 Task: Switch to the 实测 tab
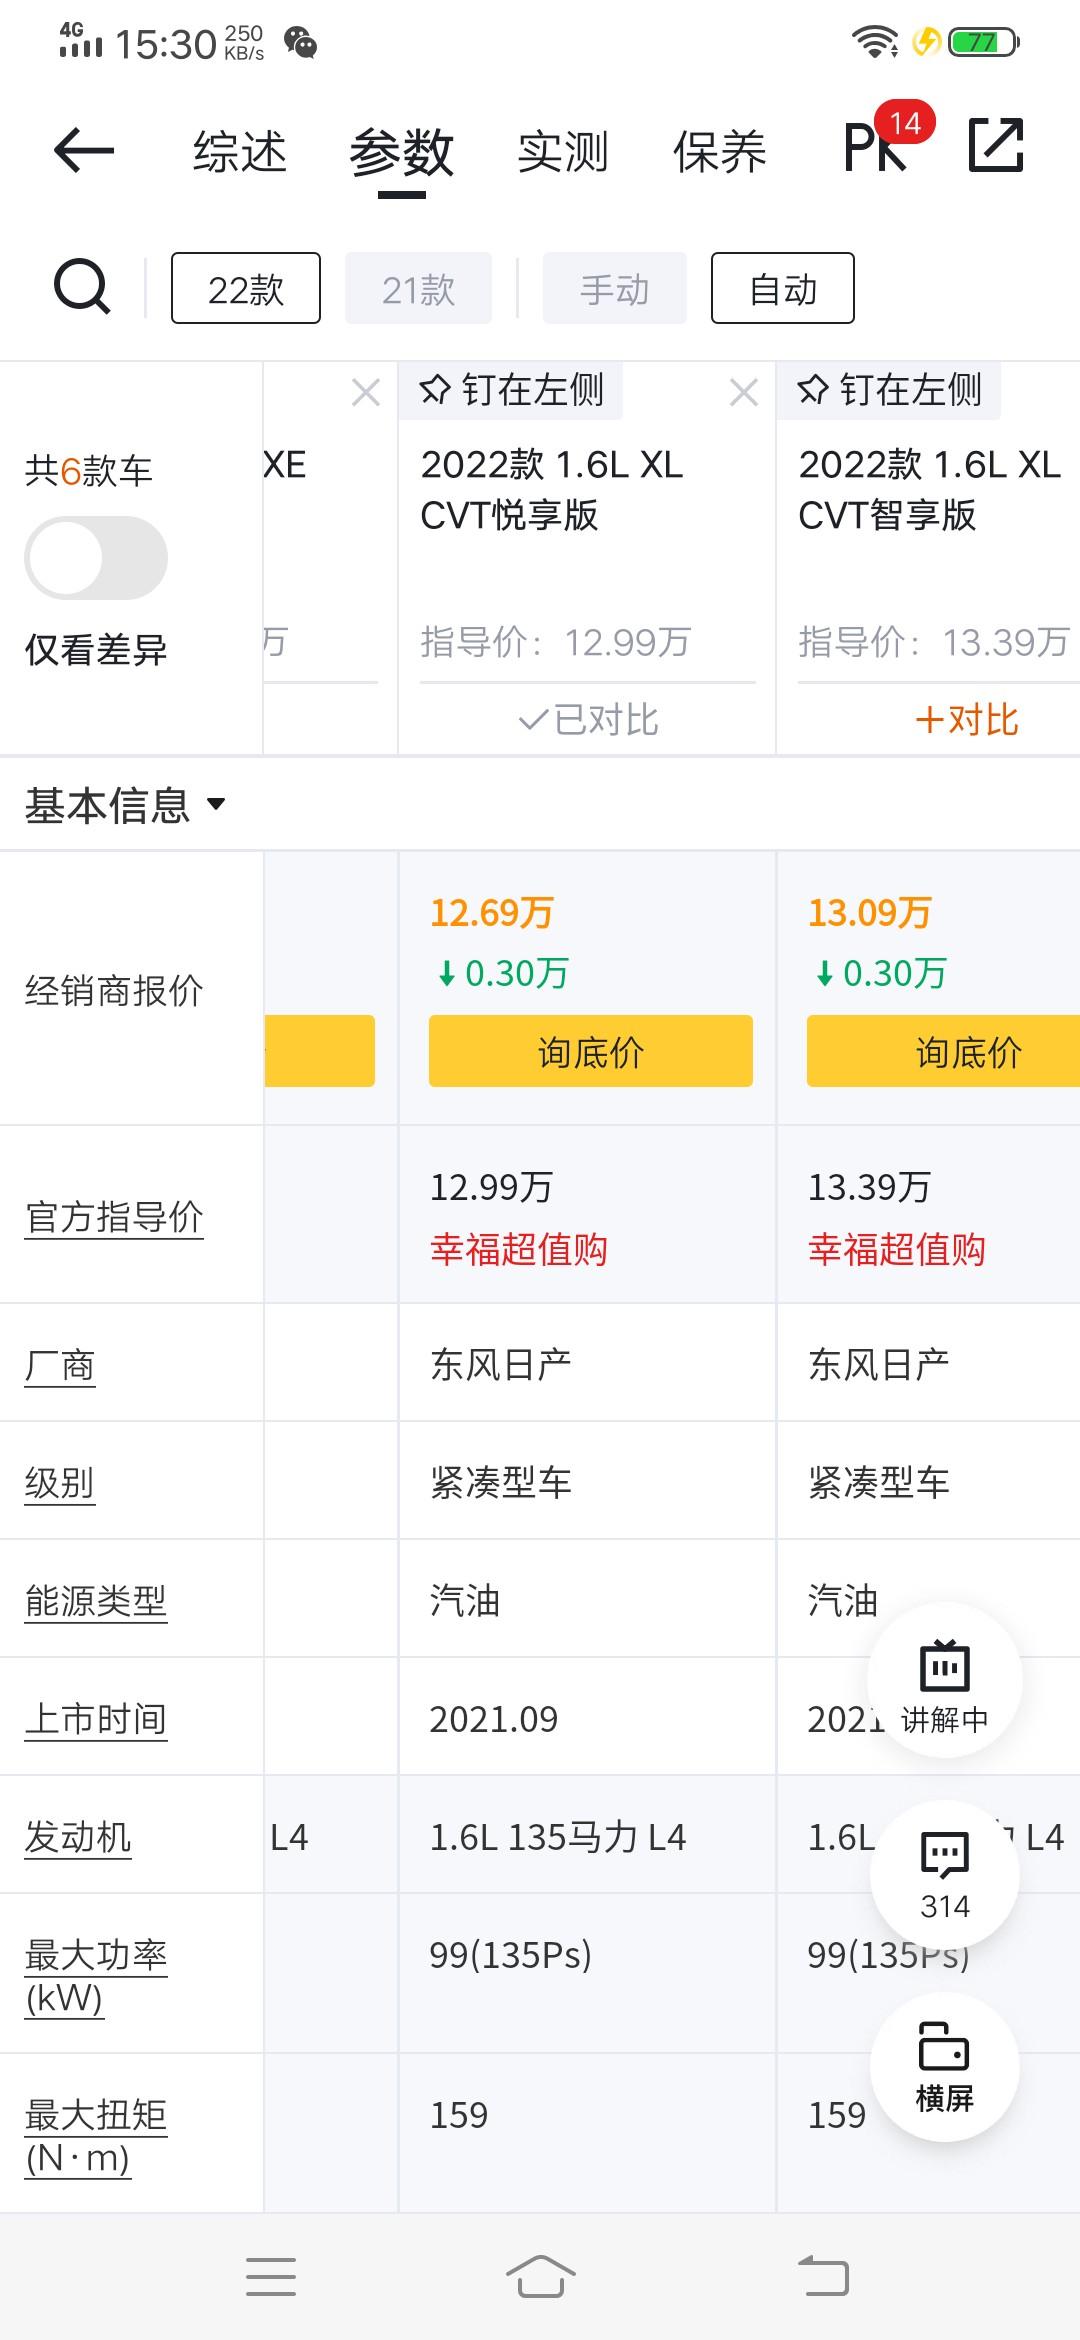point(563,152)
